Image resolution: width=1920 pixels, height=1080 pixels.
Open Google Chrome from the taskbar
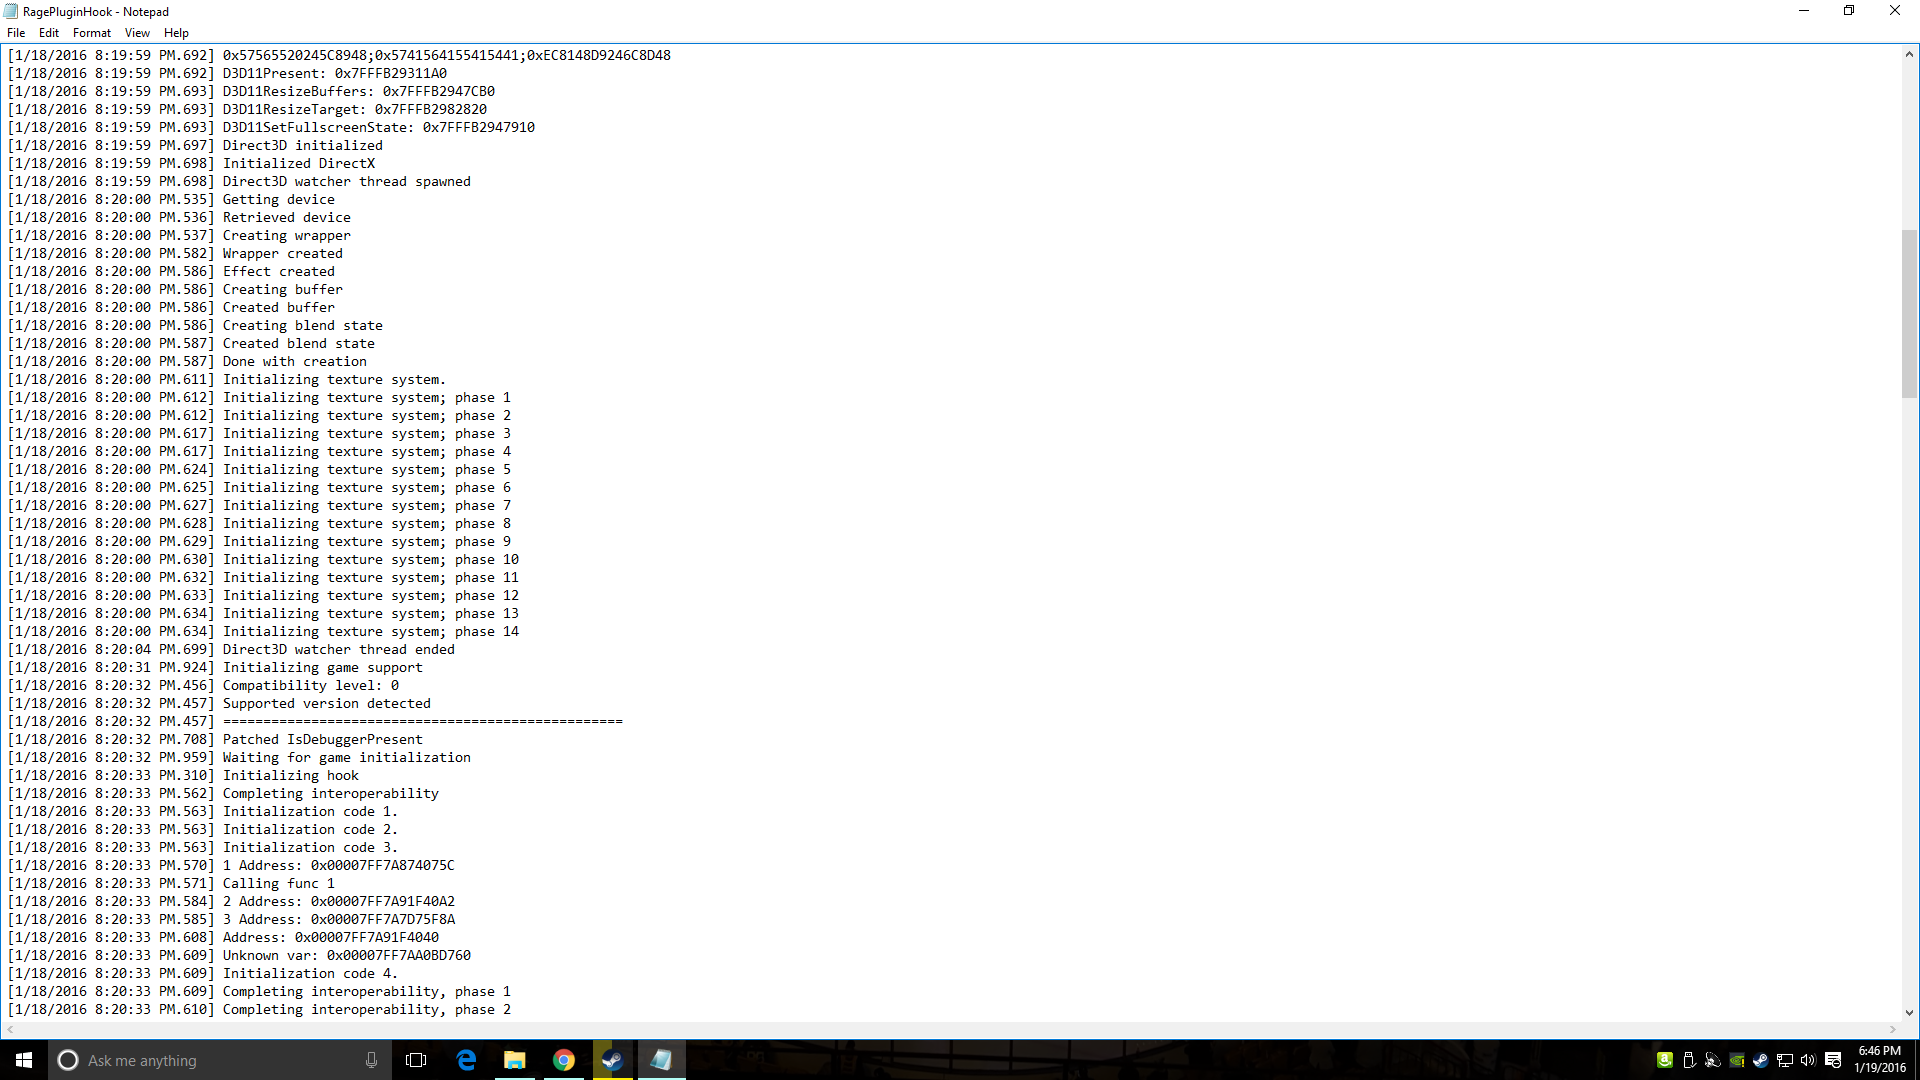pyautogui.click(x=564, y=1060)
